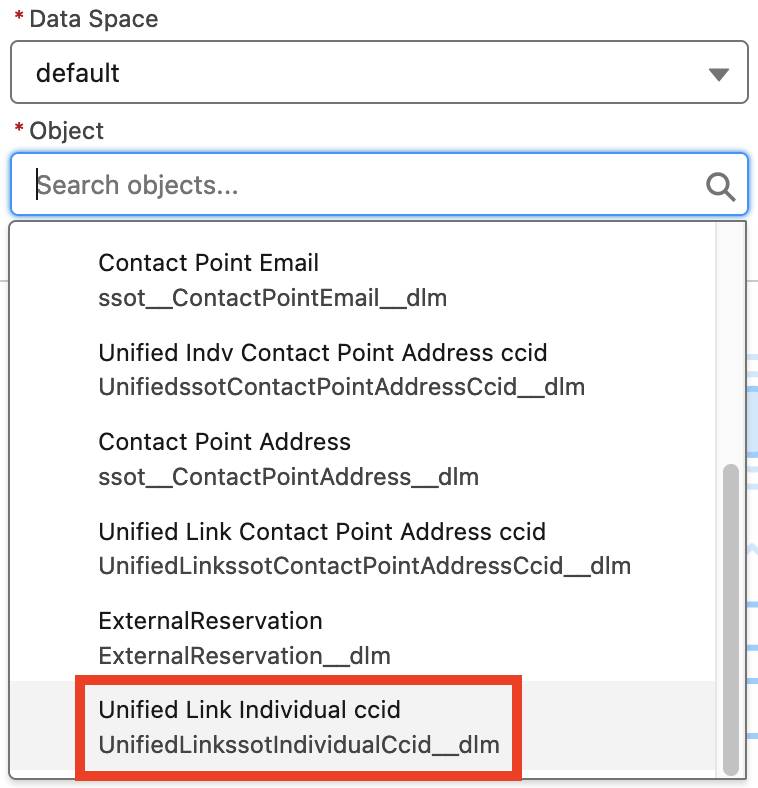Click the Data Space dropdown arrow
This screenshot has height=788, width=758.
pyautogui.click(x=719, y=74)
